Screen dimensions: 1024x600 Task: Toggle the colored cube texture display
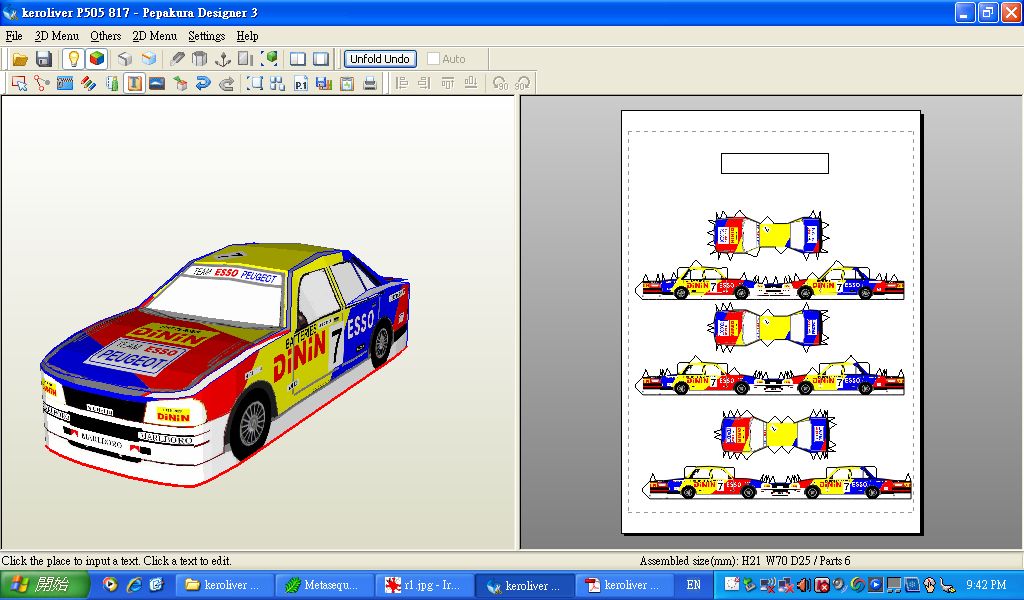pos(96,59)
